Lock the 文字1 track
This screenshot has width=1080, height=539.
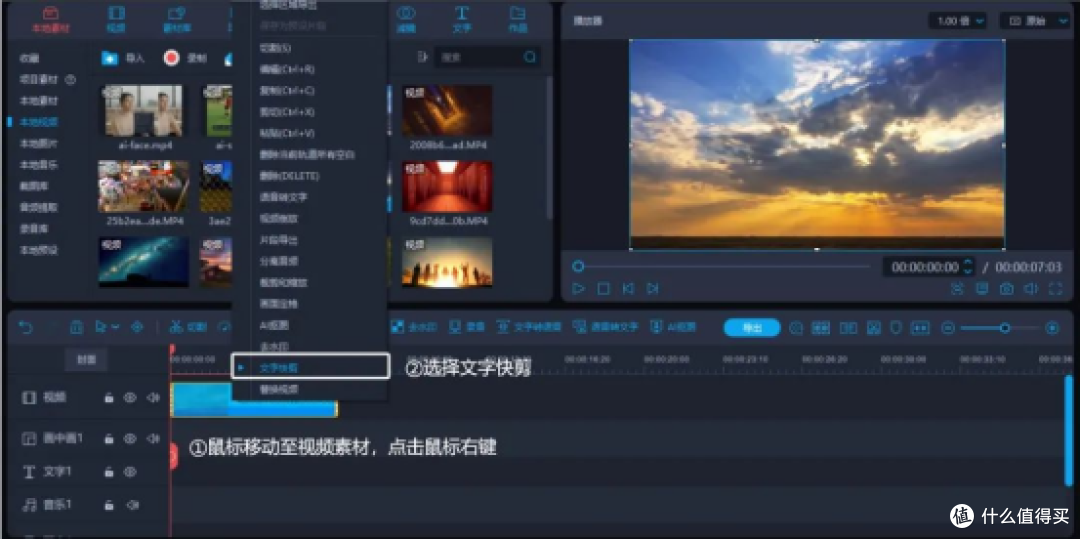tap(108, 472)
